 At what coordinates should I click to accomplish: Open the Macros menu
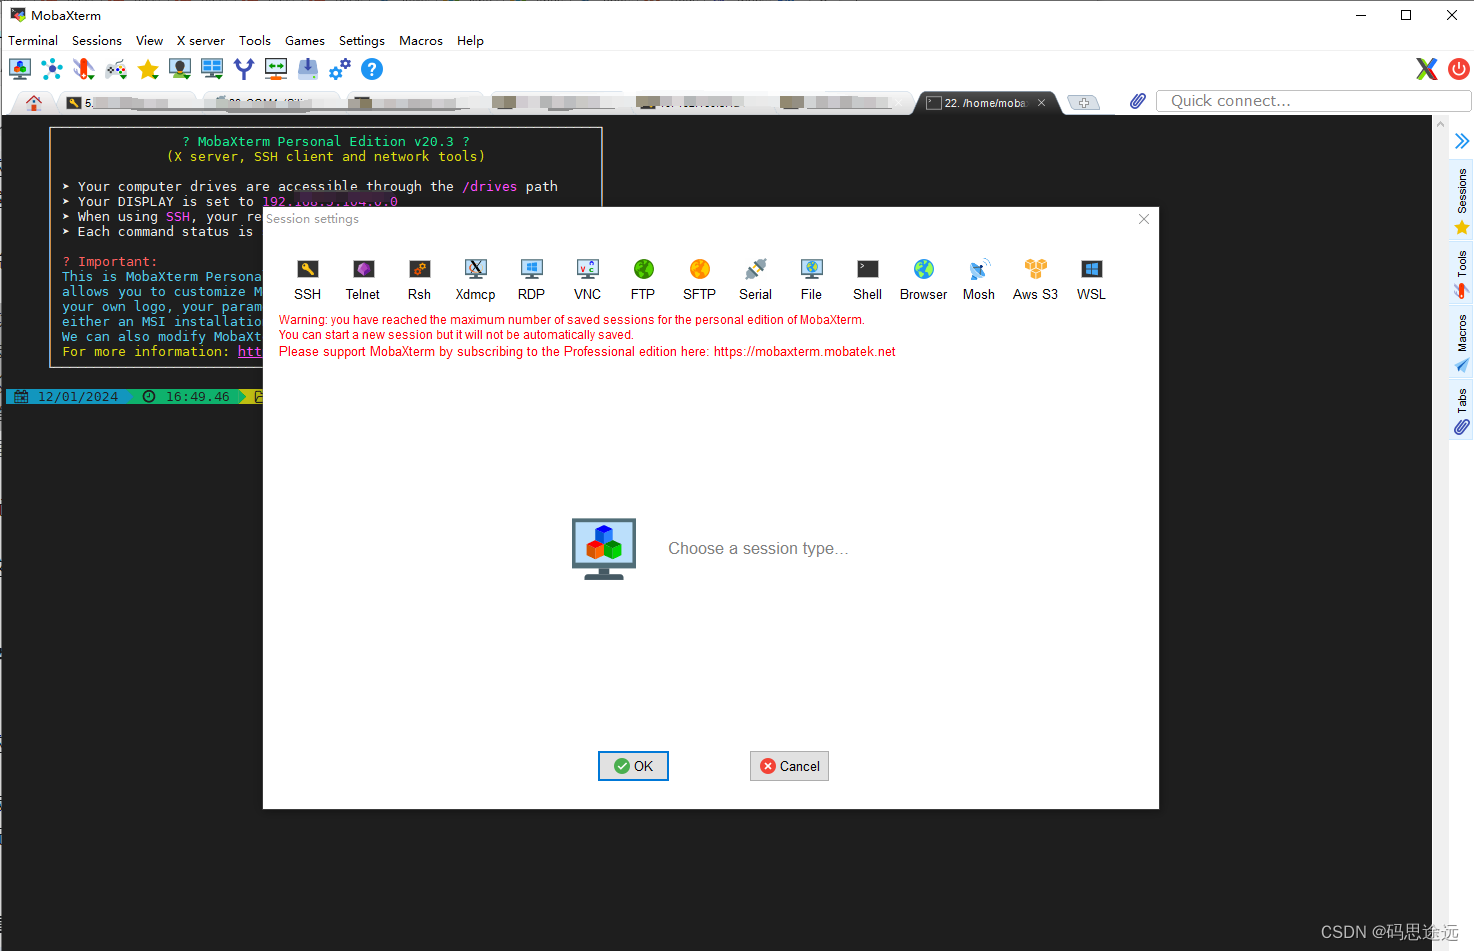(x=421, y=41)
